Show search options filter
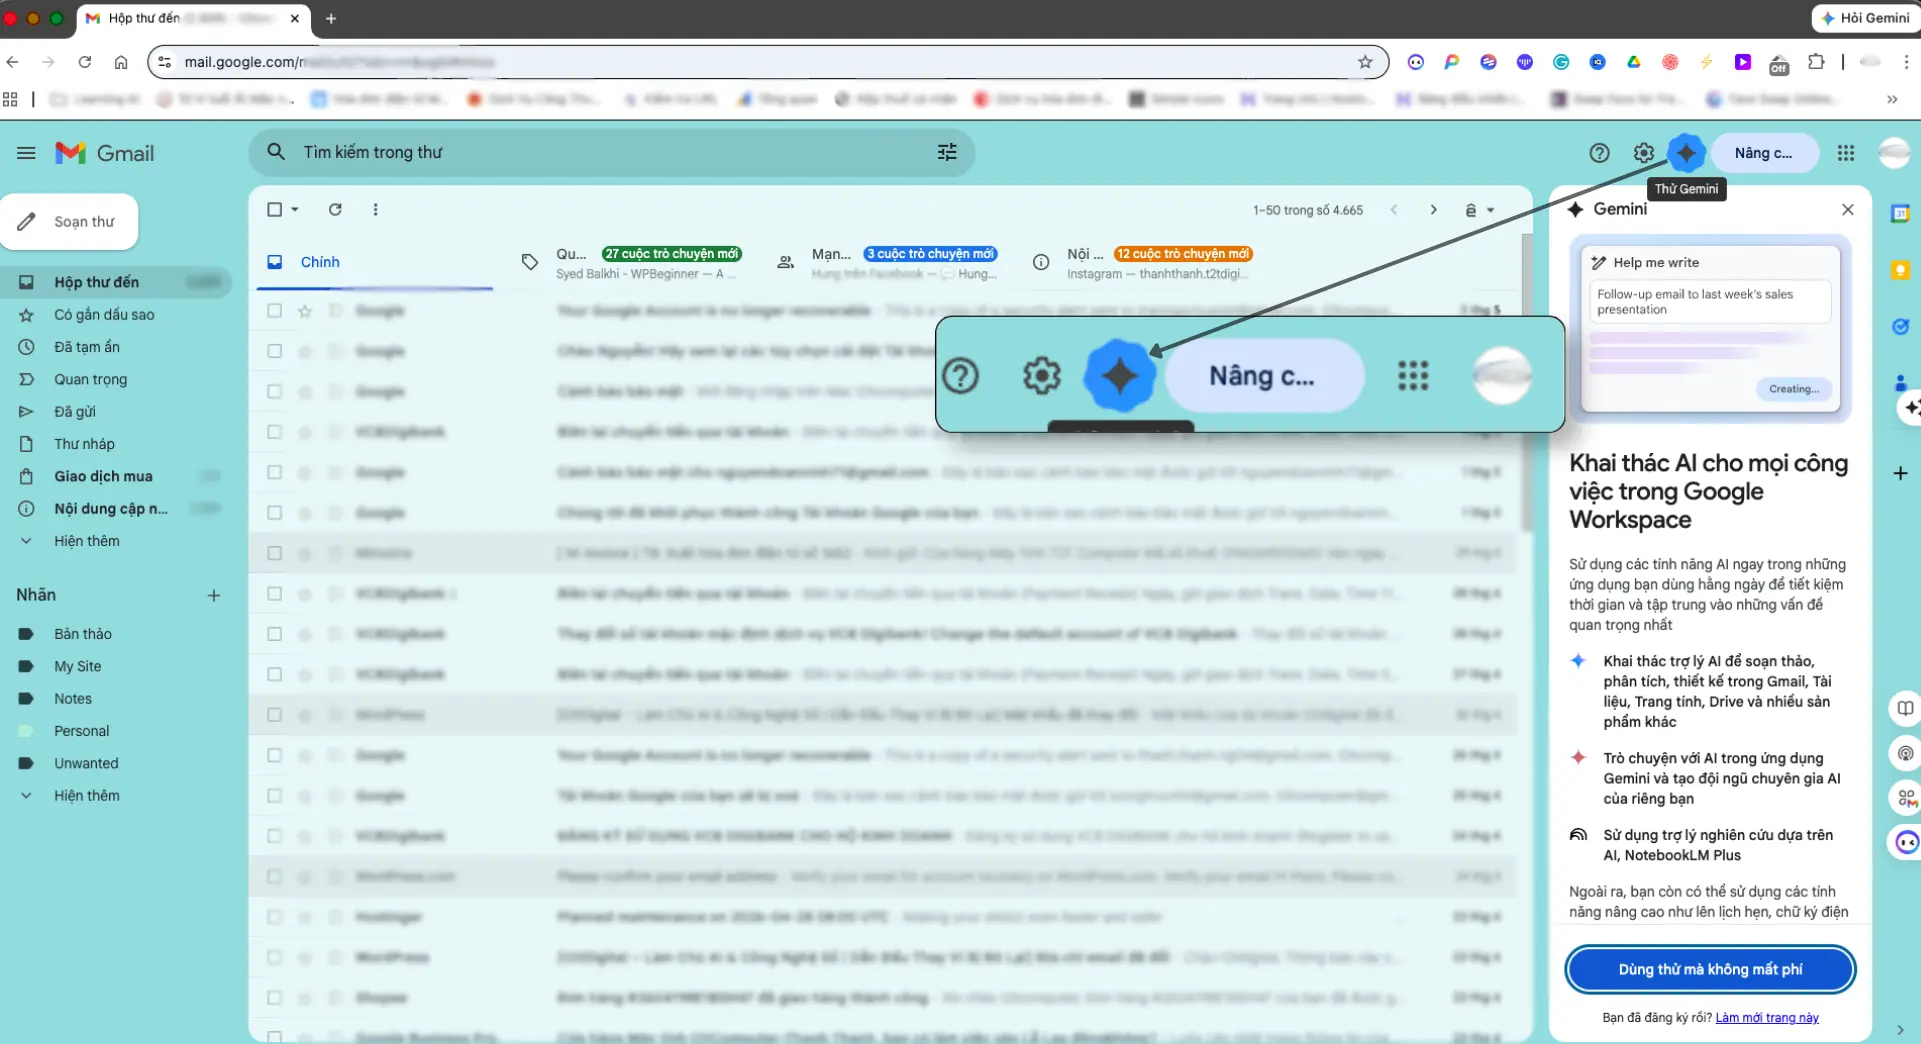 [x=946, y=152]
